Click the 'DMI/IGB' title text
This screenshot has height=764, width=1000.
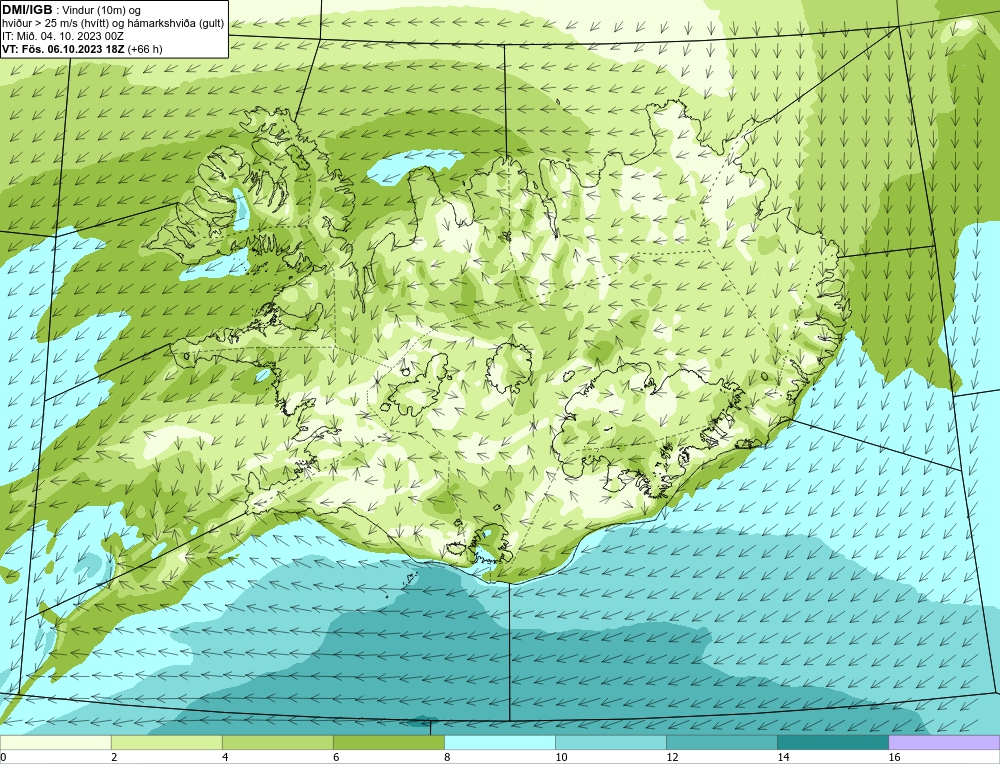pyautogui.click(x=27, y=10)
